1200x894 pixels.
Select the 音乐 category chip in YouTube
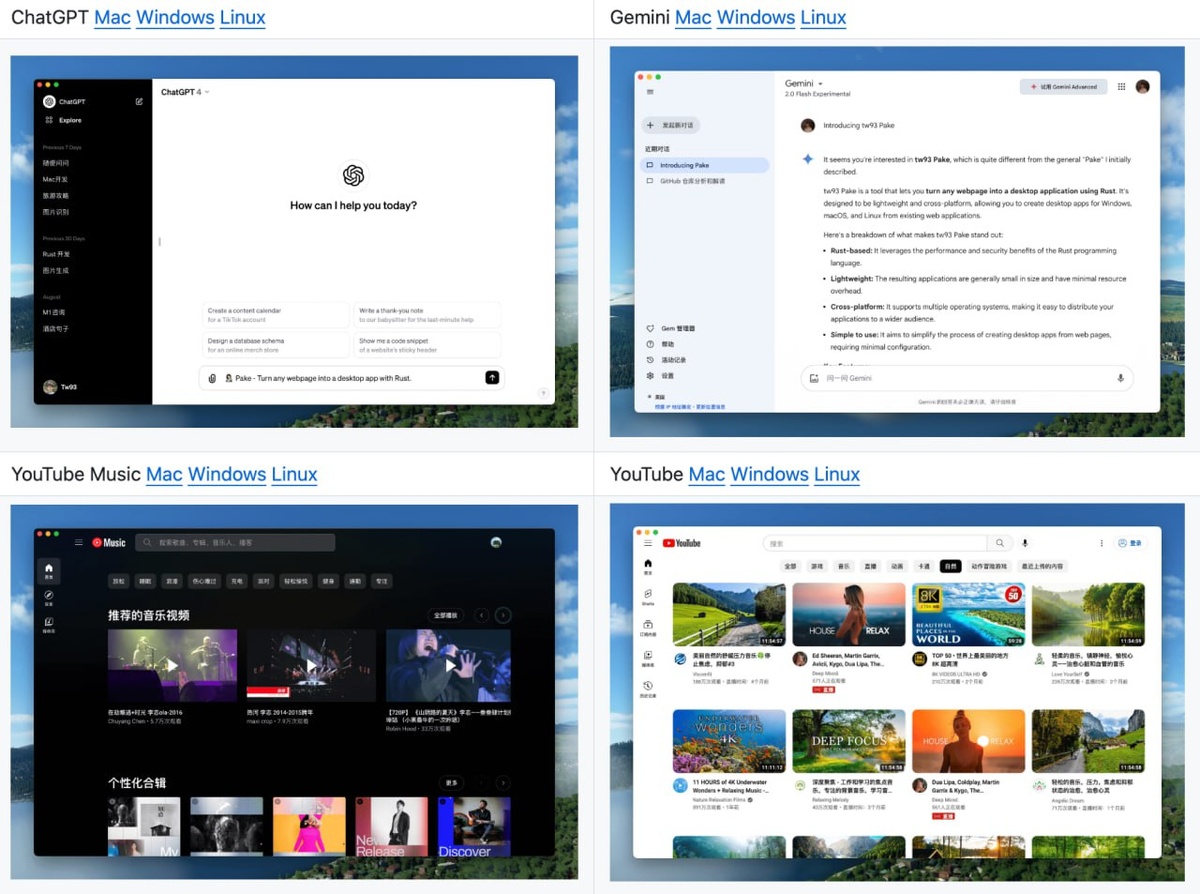click(x=844, y=566)
